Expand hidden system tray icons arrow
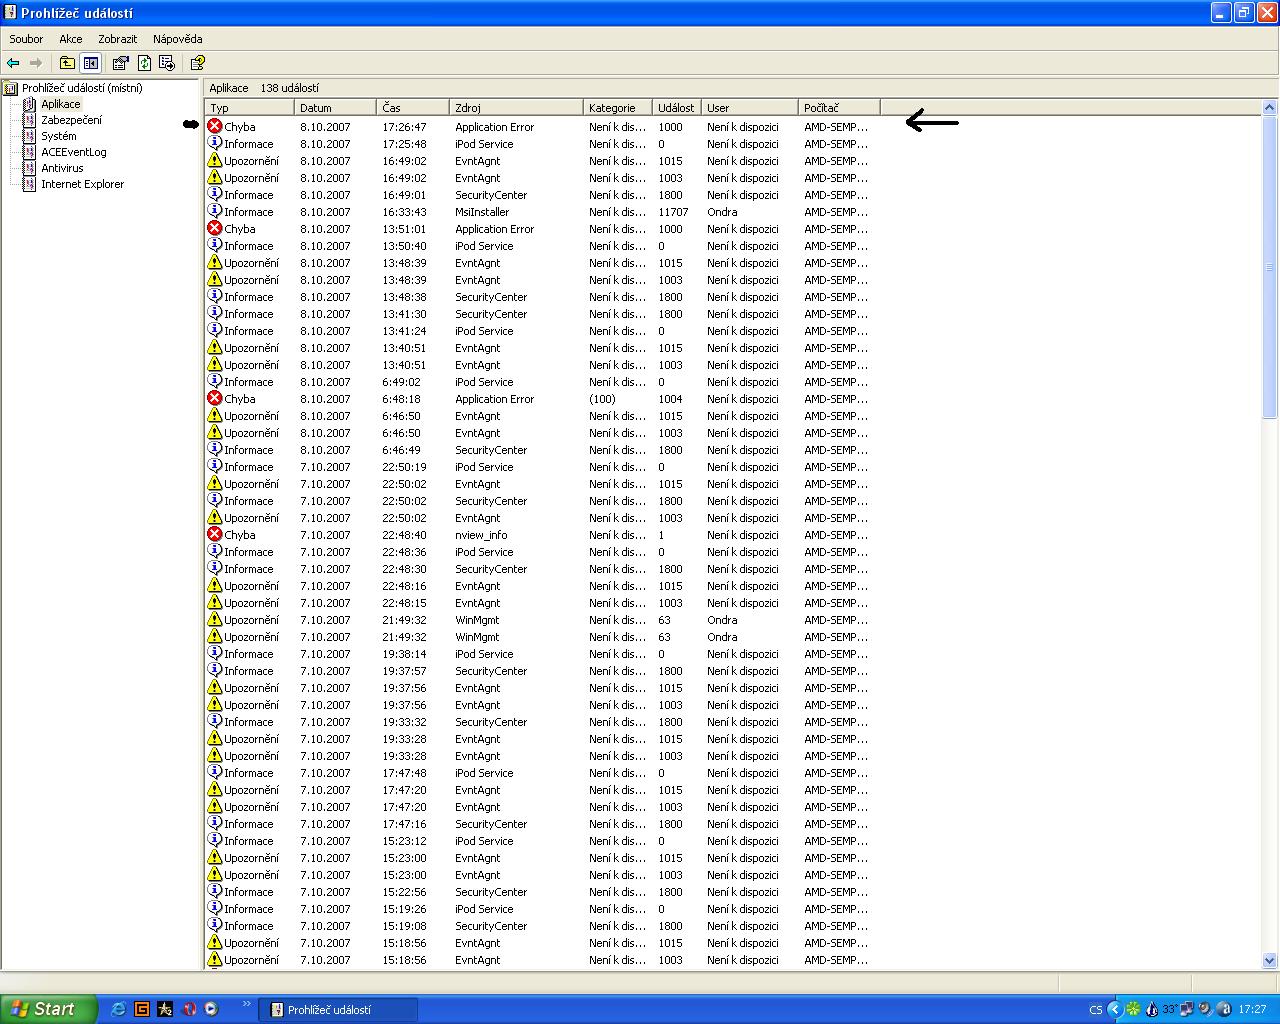The width and height of the screenshot is (1280, 1024). pyautogui.click(x=1114, y=1010)
